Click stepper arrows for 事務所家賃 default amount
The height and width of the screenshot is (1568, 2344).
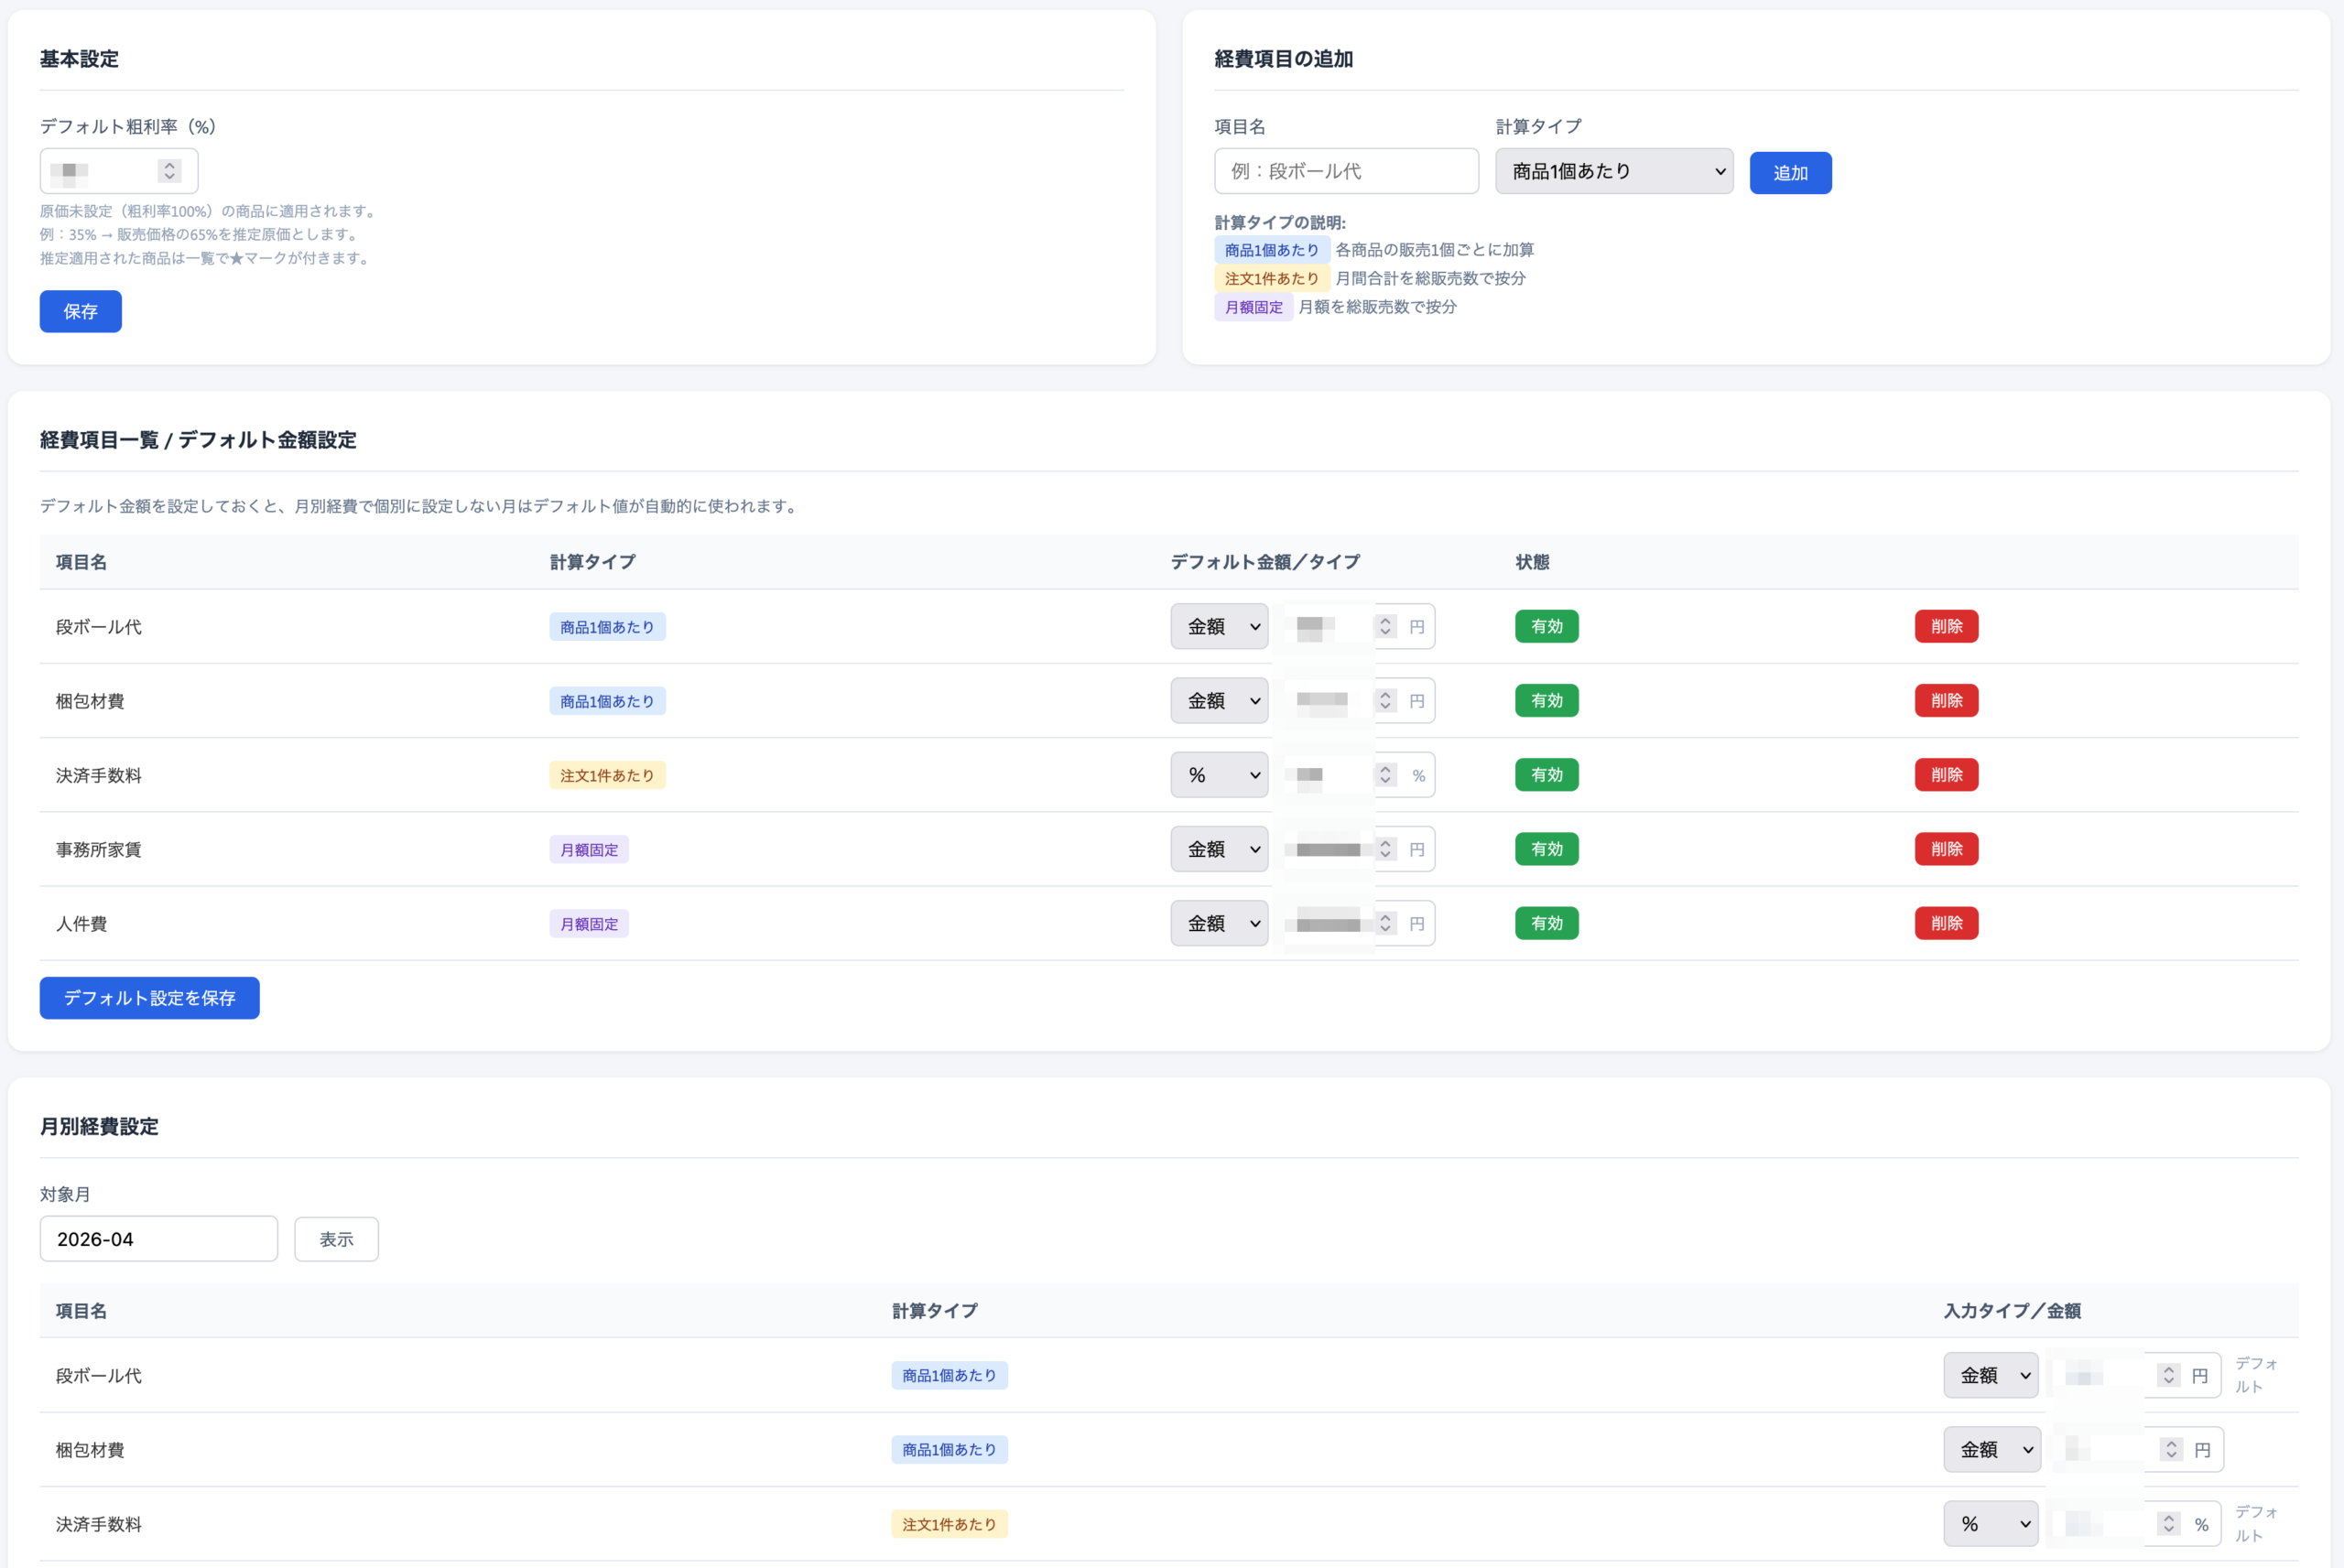click(x=1385, y=849)
